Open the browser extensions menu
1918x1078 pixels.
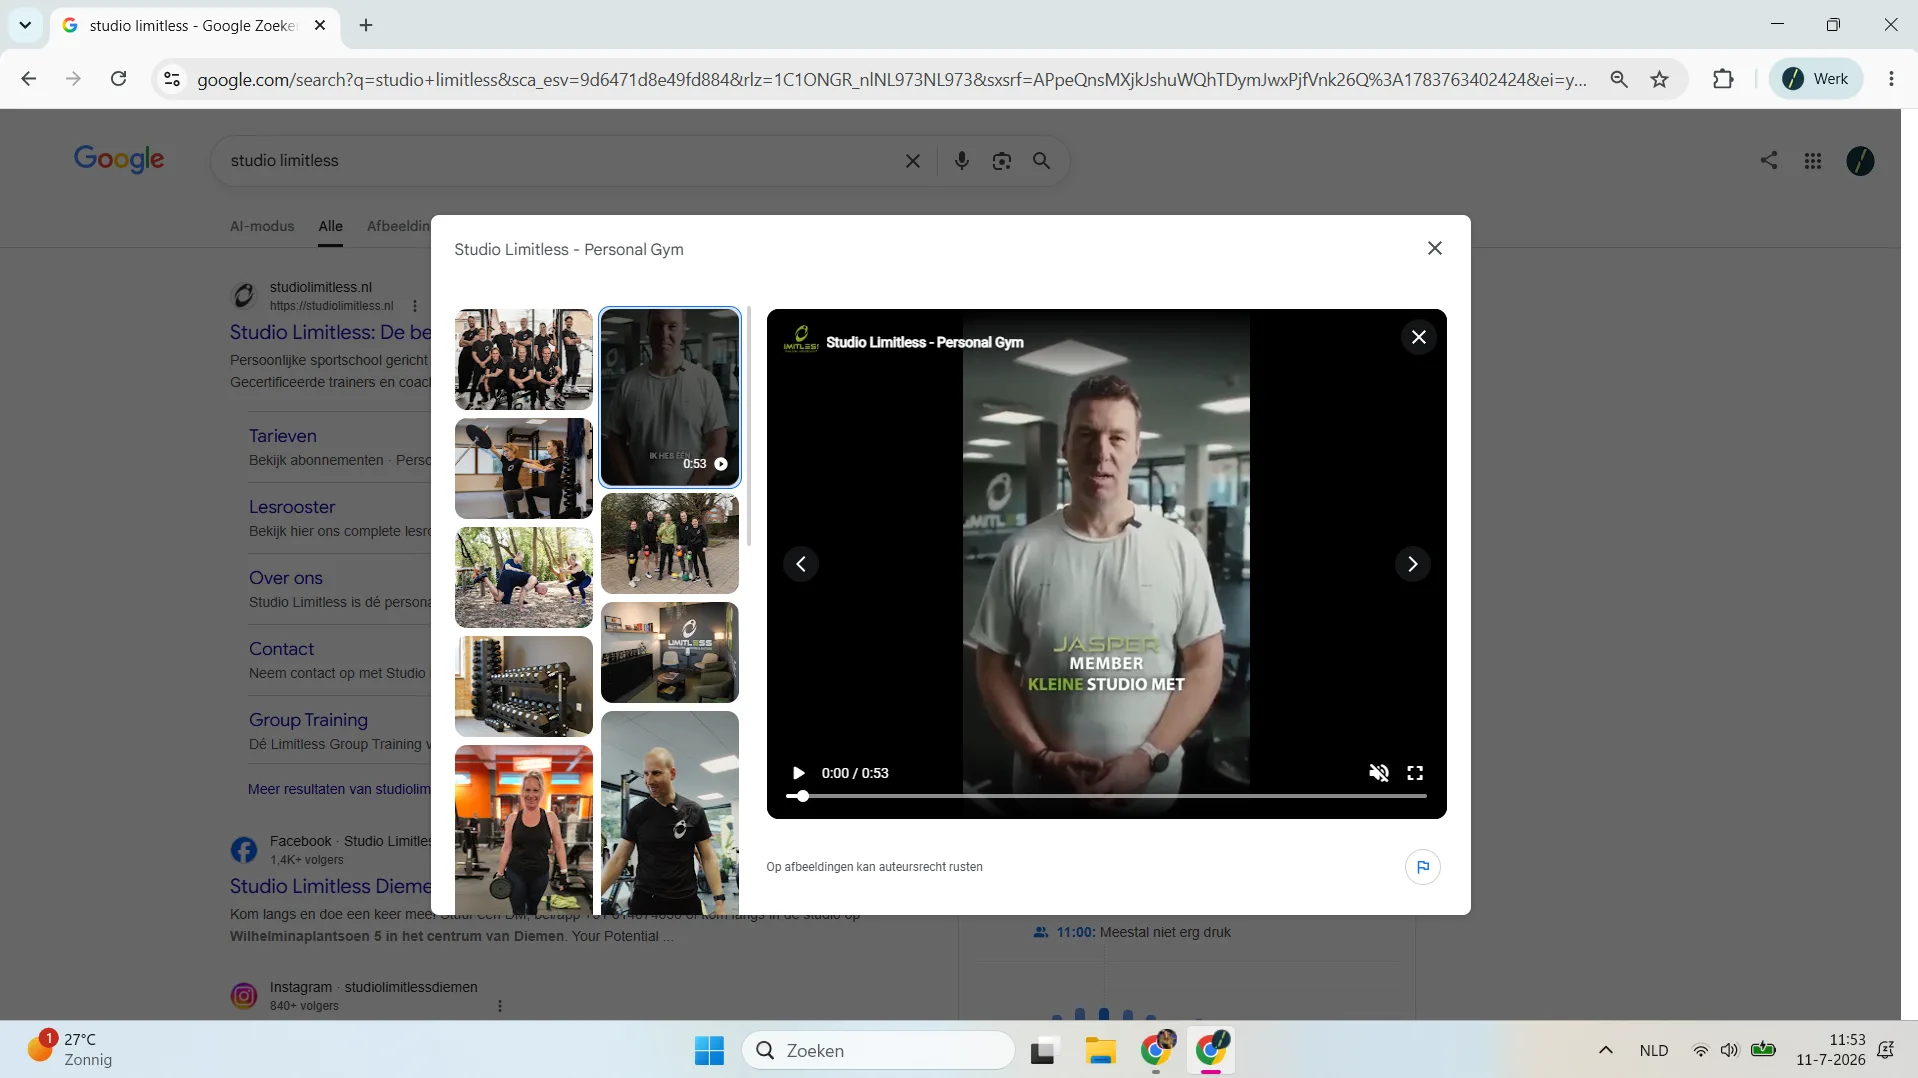[1723, 79]
